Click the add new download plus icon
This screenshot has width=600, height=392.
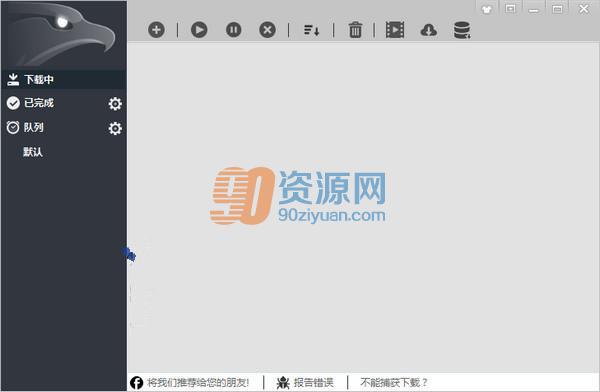click(x=157, y=30)
